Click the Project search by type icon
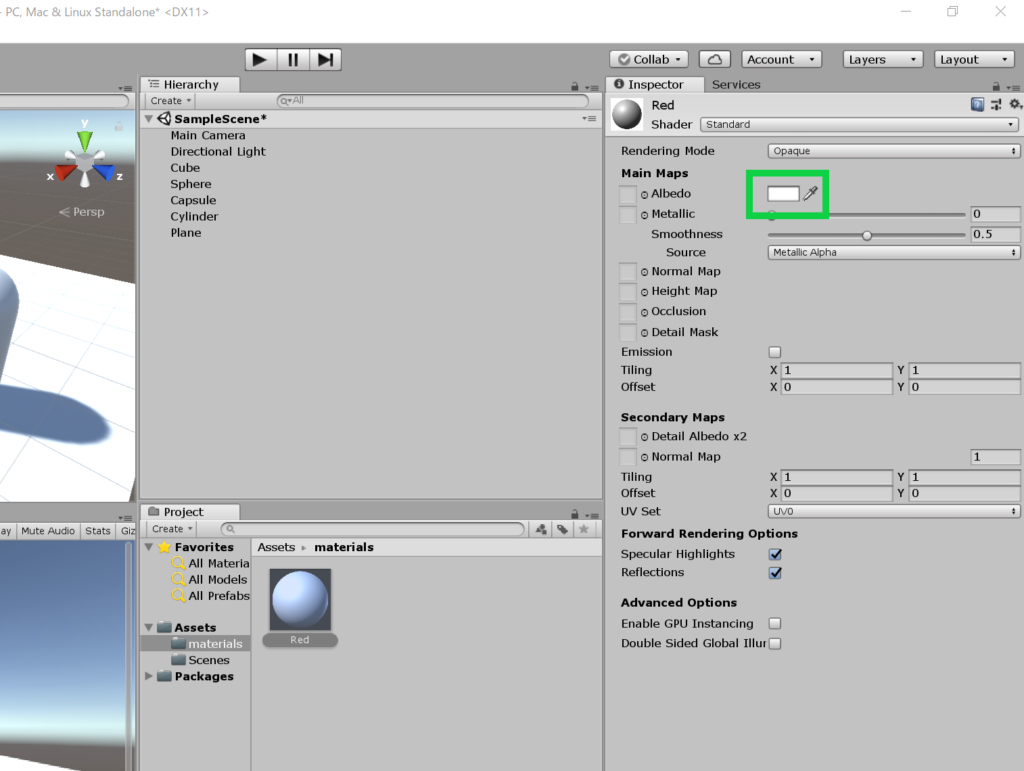This screenshot has height=771, width=1024. point(541,529)
